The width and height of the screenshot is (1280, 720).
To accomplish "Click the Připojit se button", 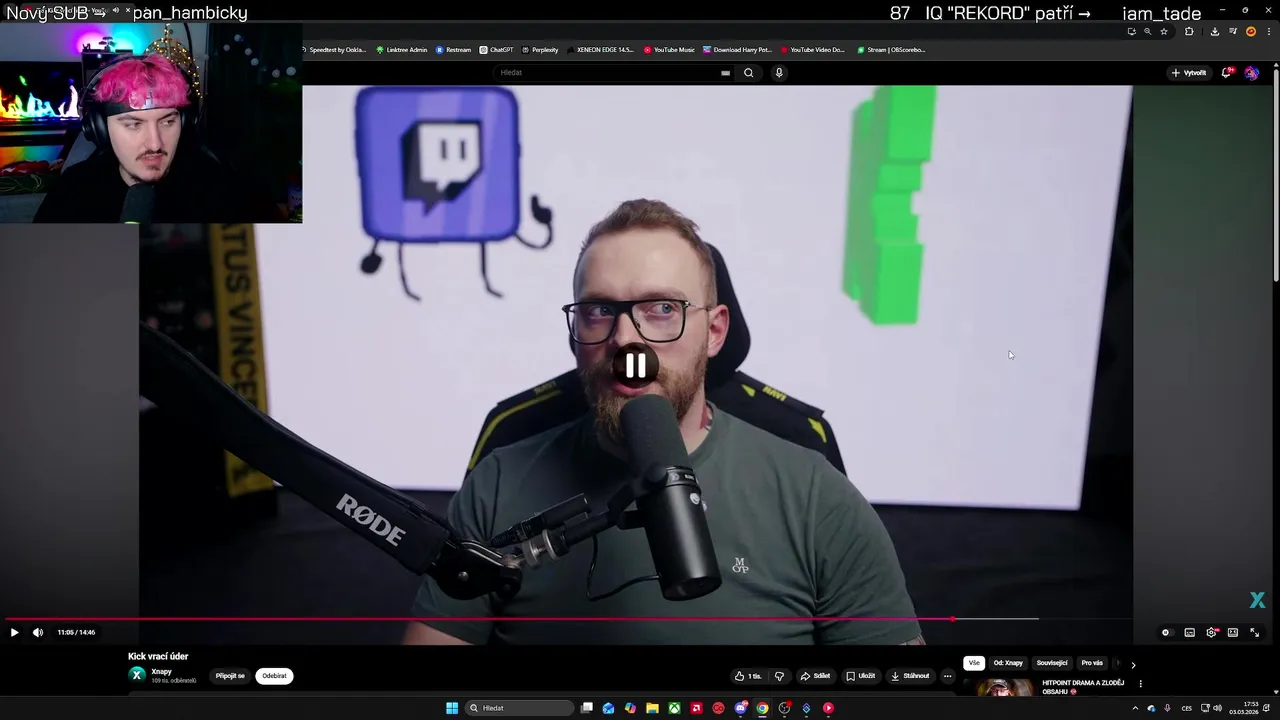I will (230, 676).
